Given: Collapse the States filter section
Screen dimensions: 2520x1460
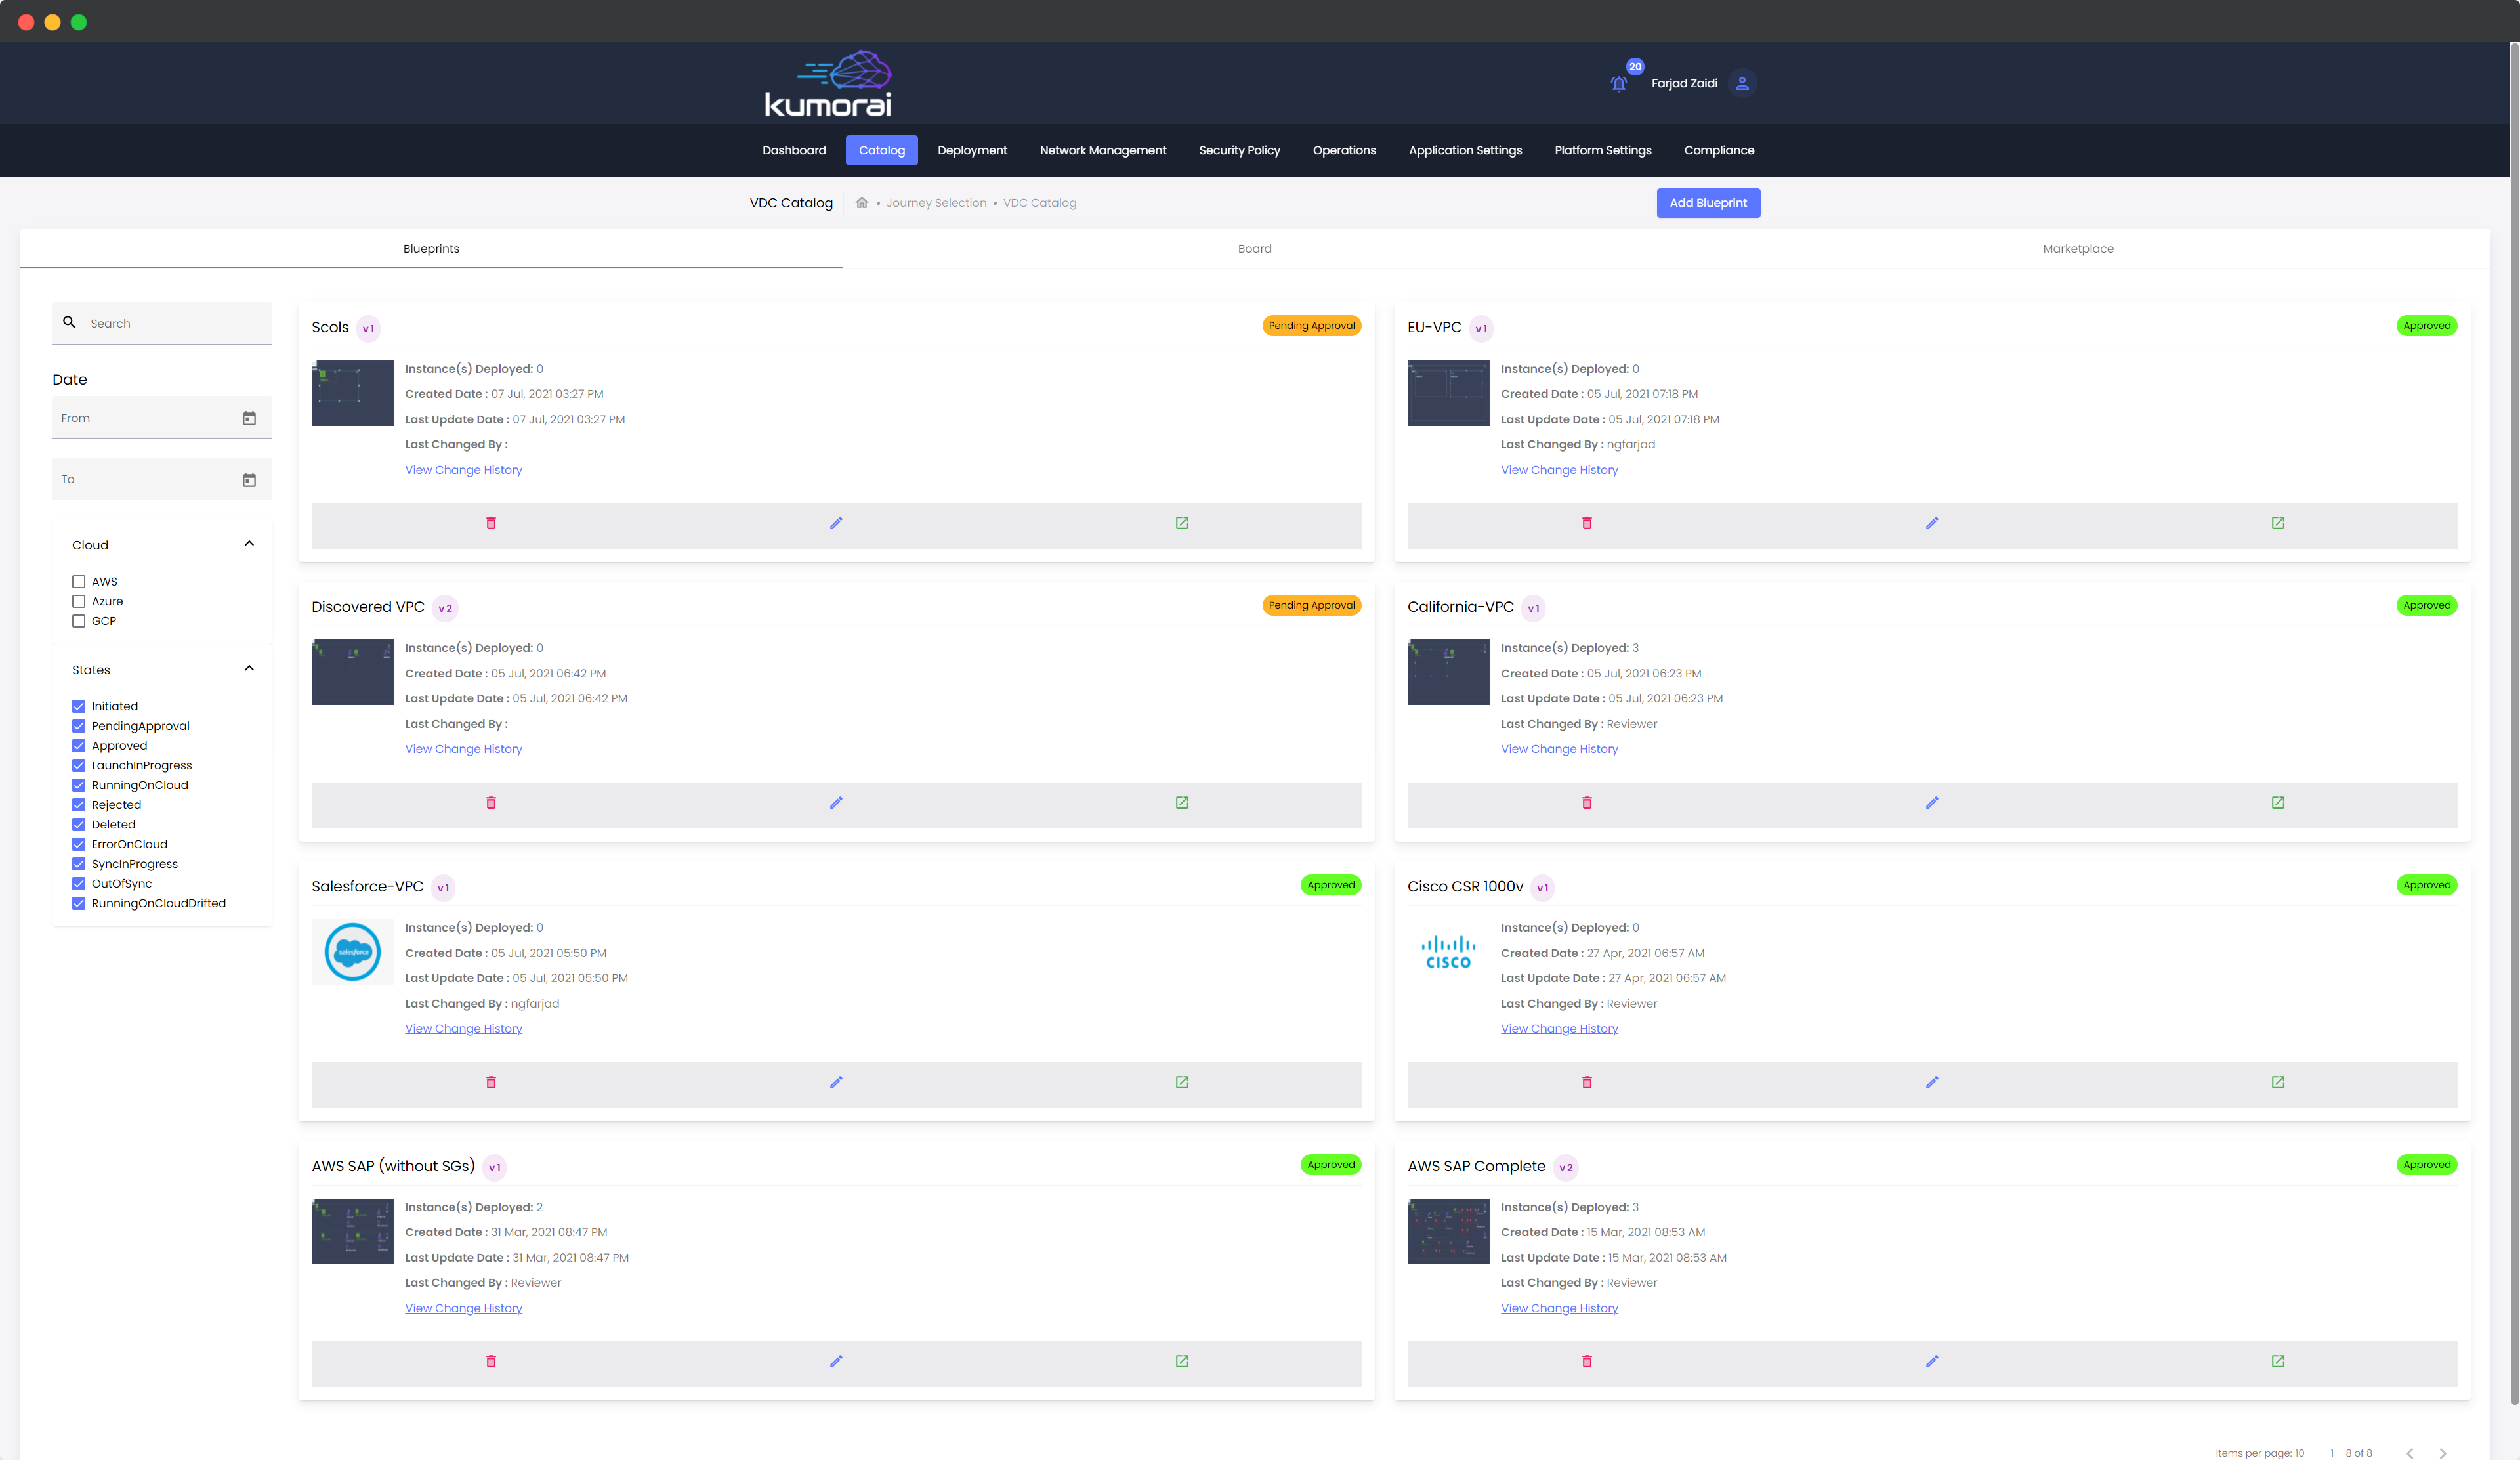Looking at the screenshot, I should click(x=249, y=668).
